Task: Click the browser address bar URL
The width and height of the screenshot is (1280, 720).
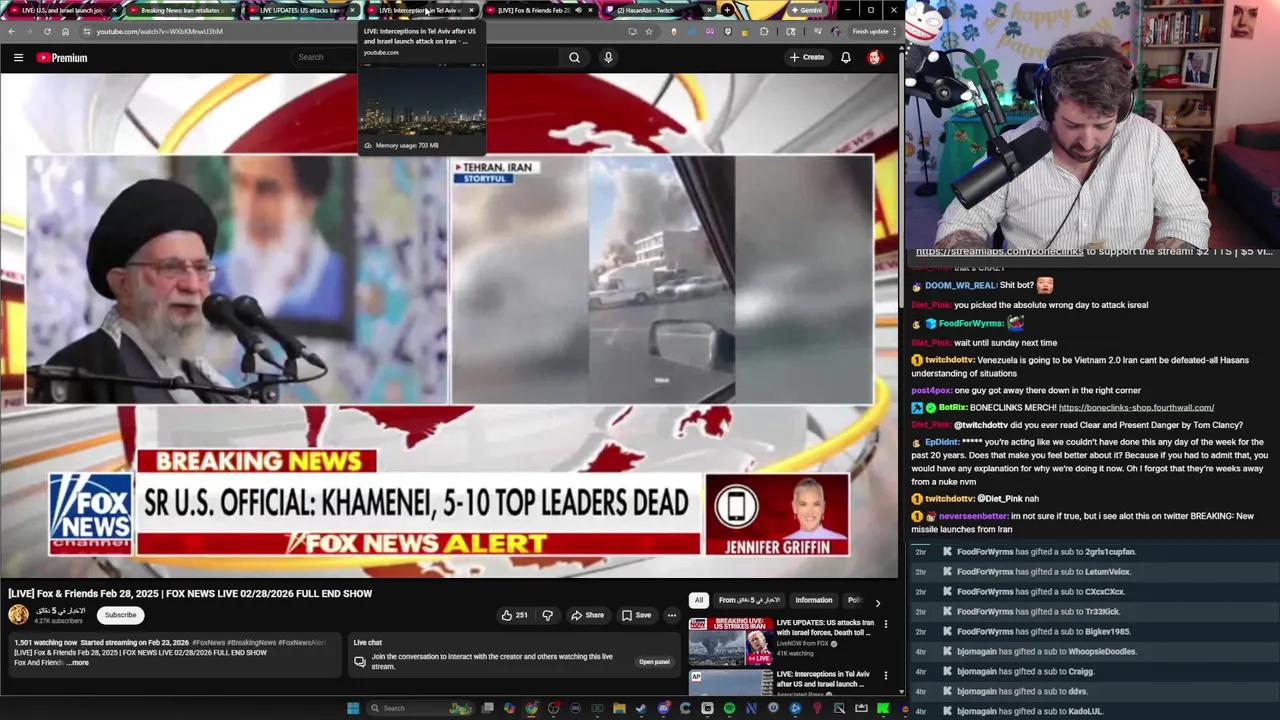Action: pos(159,31)
